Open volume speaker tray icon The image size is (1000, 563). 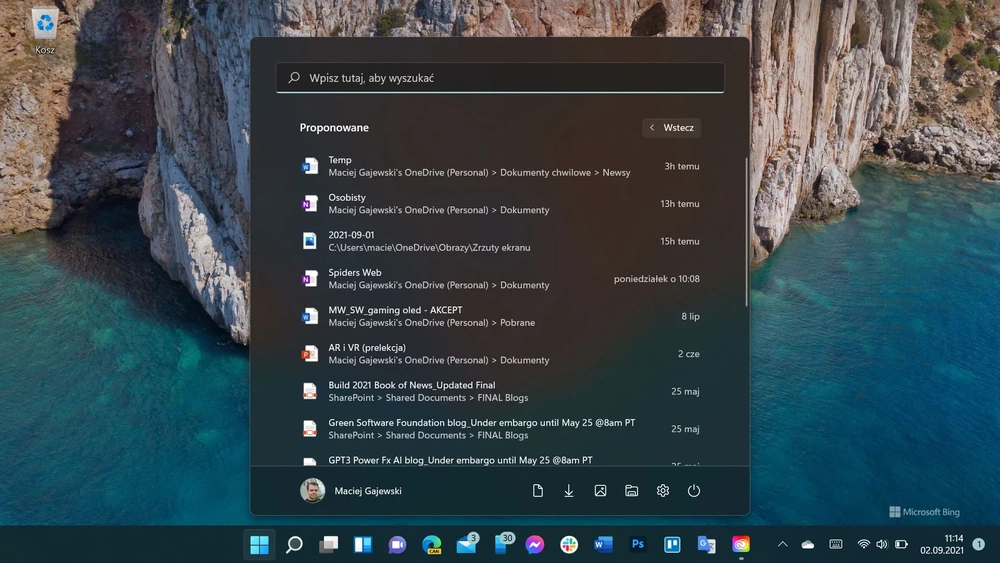pyautogui.click(x=882, y=545)
